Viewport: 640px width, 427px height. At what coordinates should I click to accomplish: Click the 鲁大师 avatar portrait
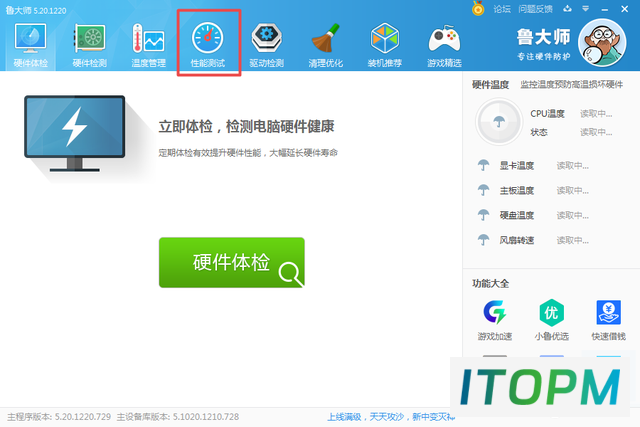point(602,43)
